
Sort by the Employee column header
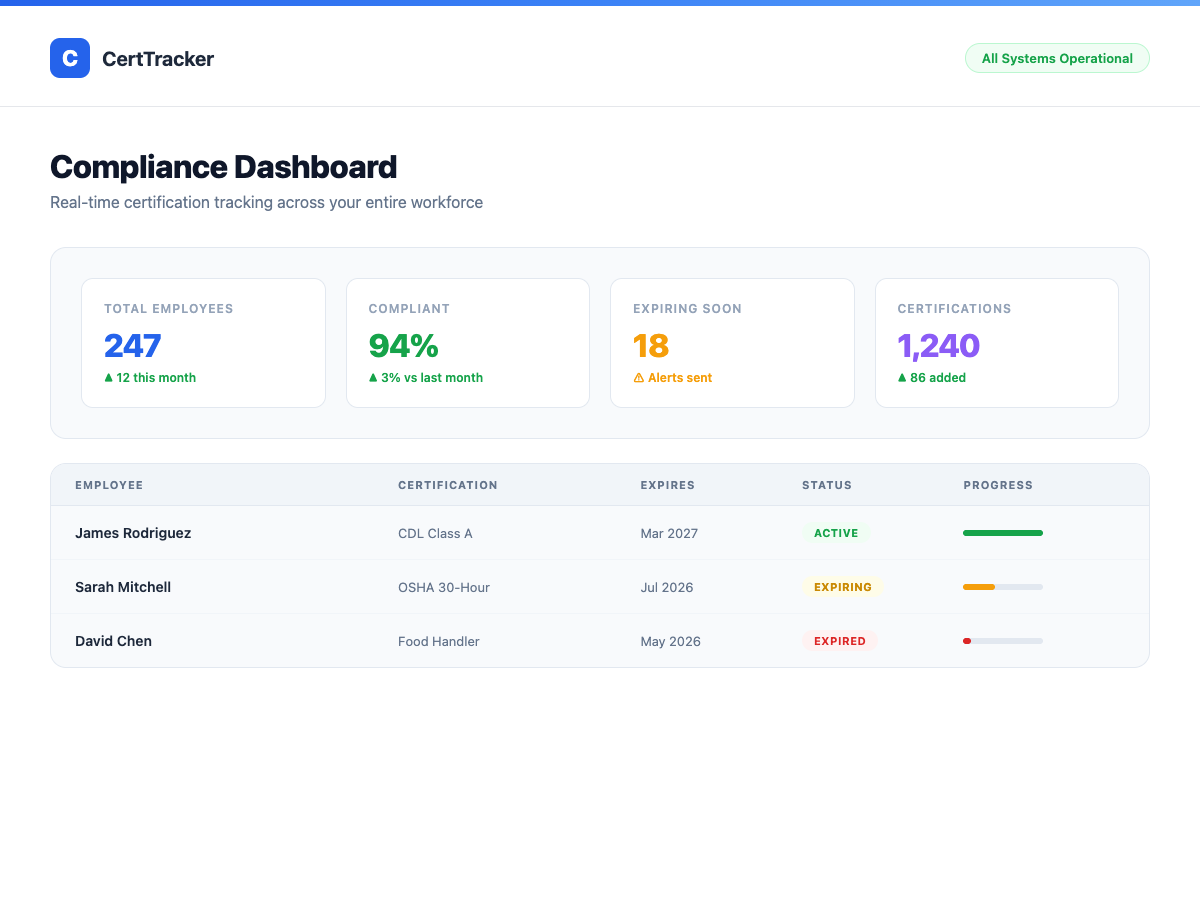109,485
